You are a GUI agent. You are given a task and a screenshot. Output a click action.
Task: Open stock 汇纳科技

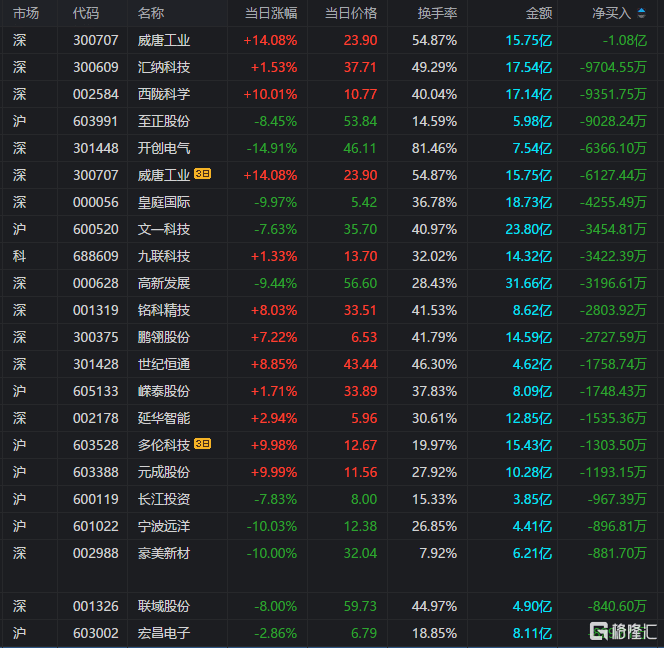pyautogui.click(x=164, y=67)
